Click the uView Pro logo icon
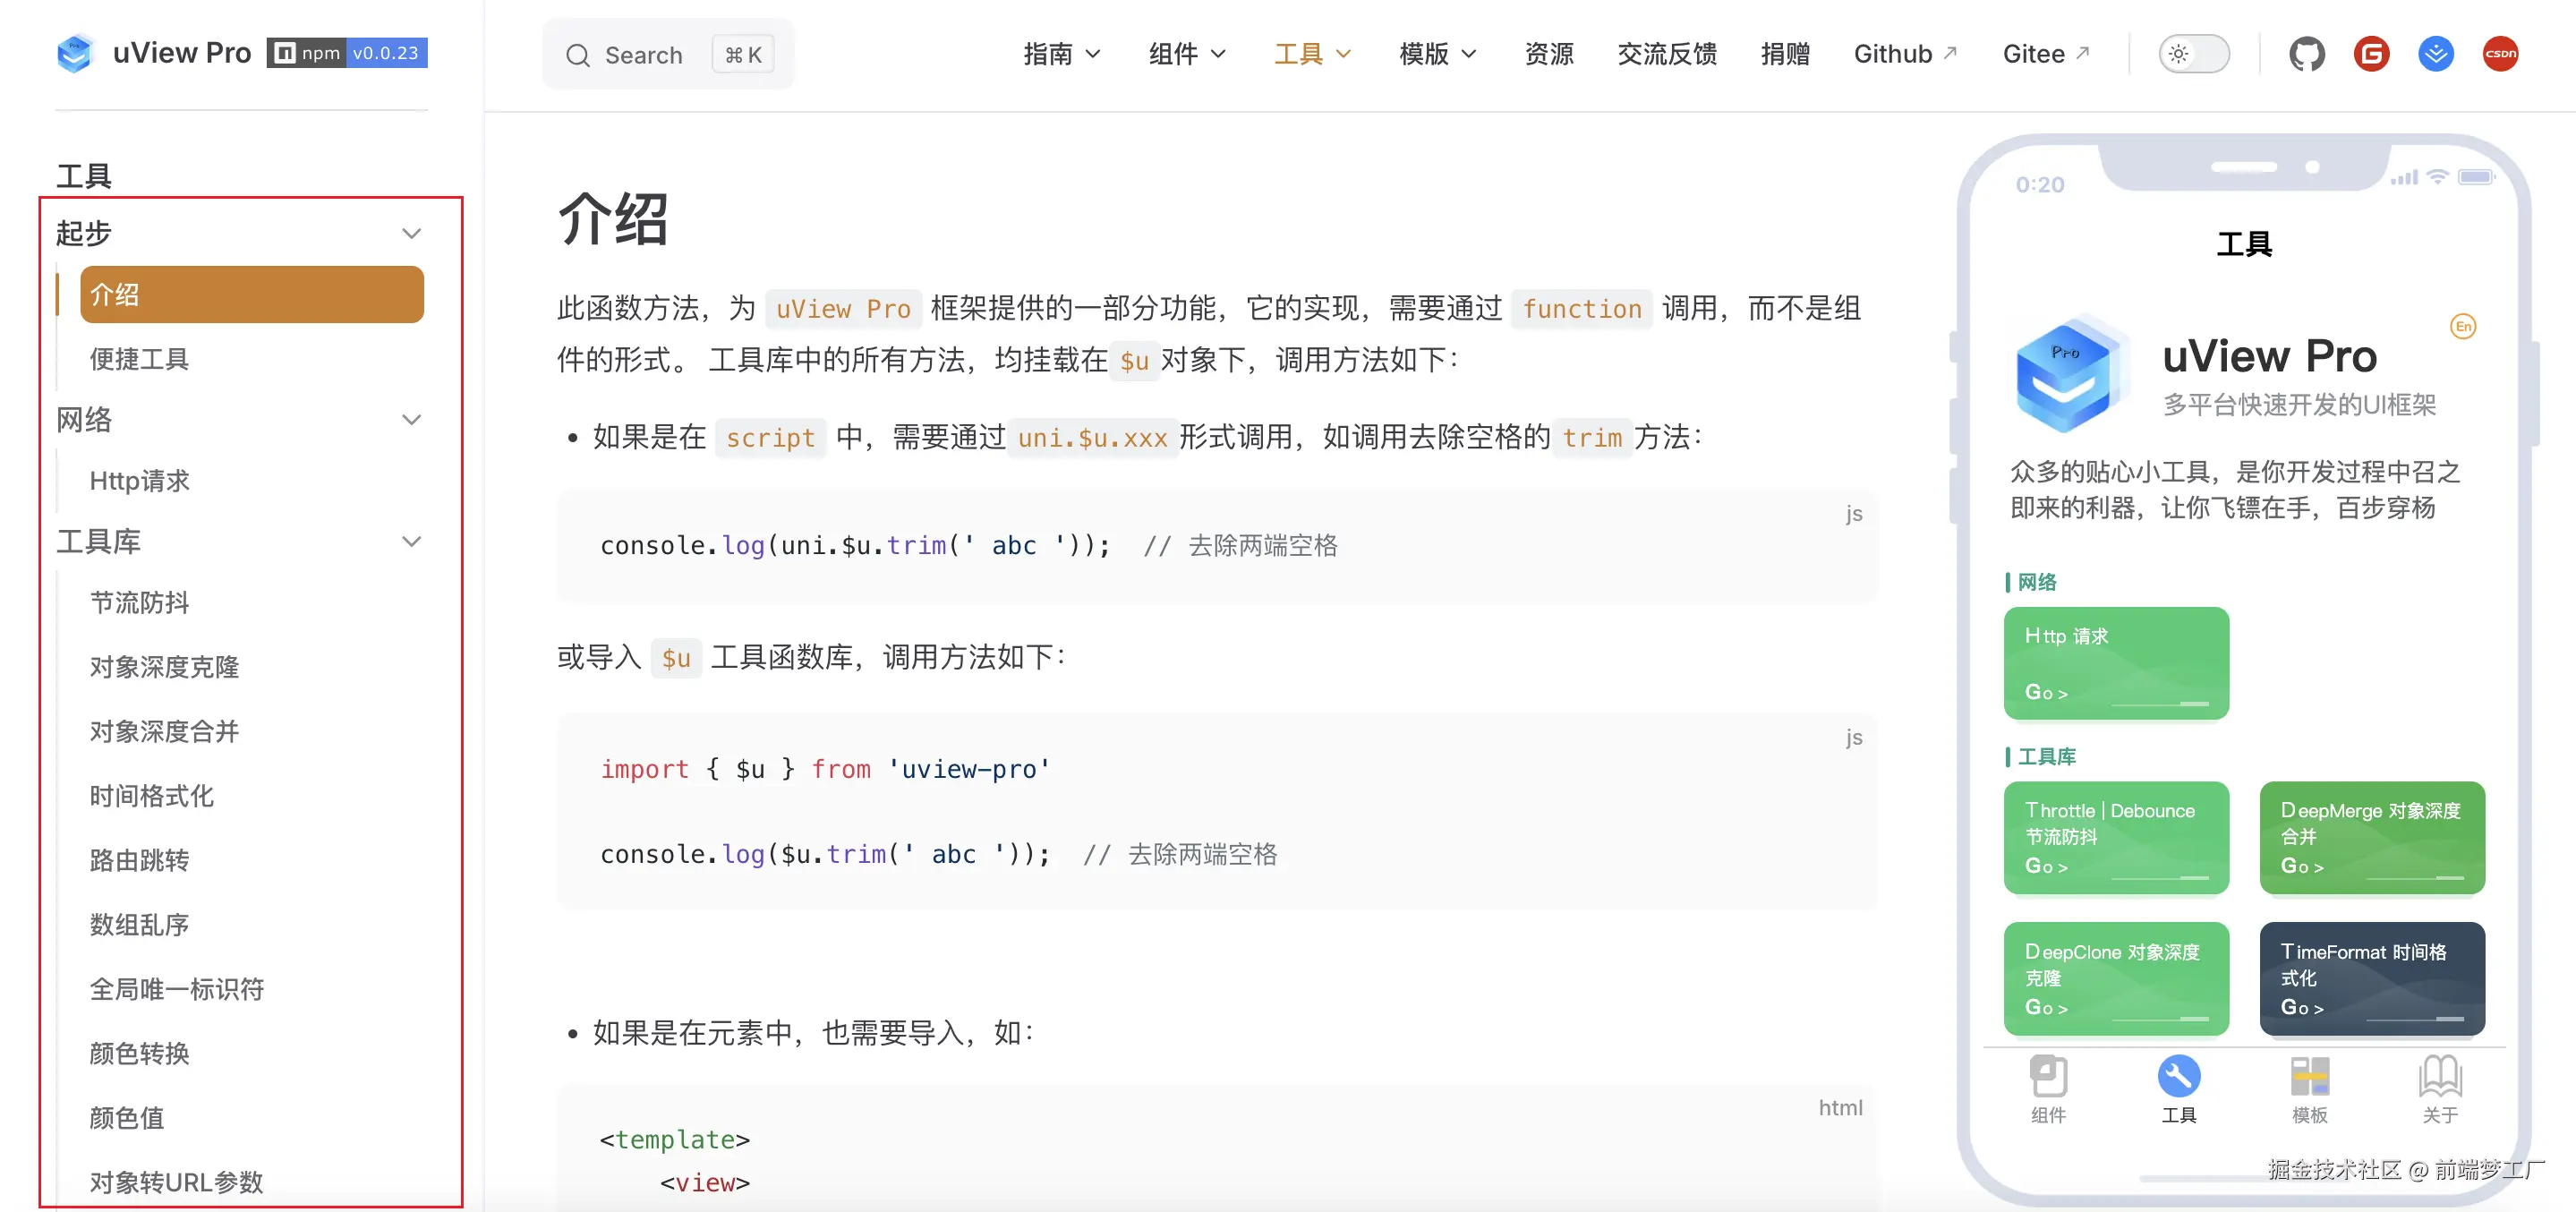Viewport: 2576px width, 1212px height. coord(74,54)
